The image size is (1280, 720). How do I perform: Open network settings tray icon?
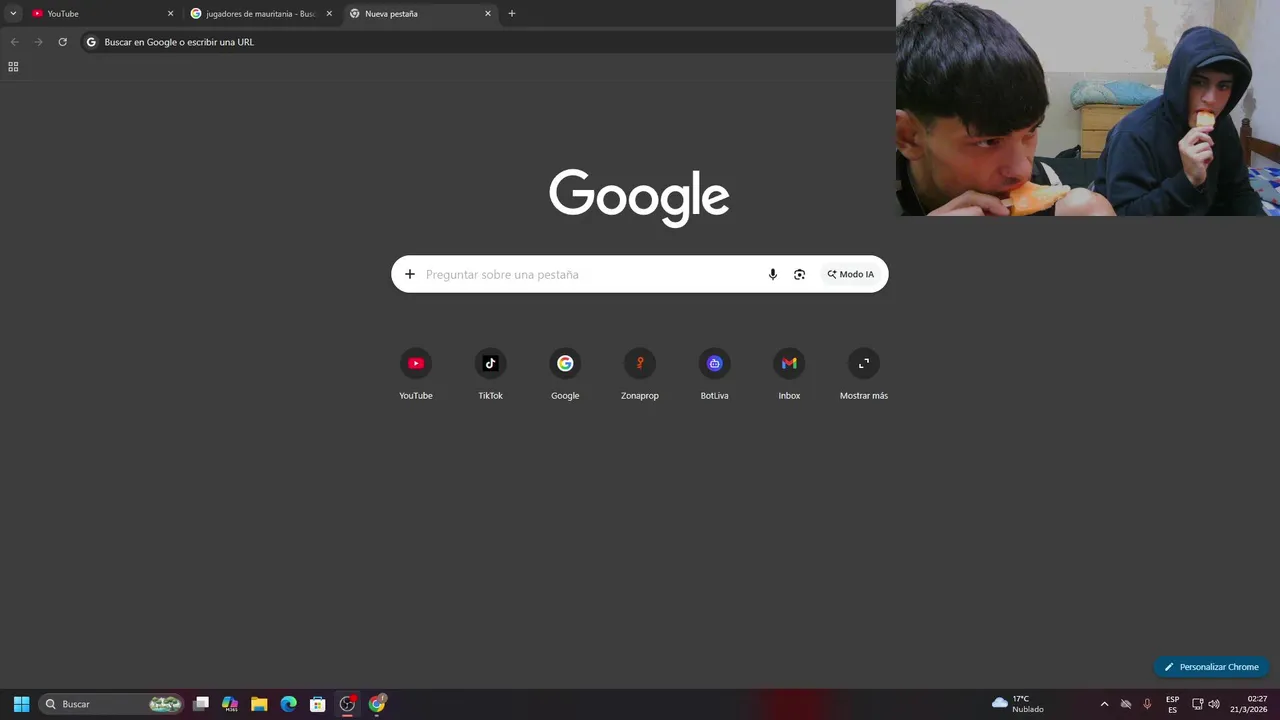[1197, 704]
